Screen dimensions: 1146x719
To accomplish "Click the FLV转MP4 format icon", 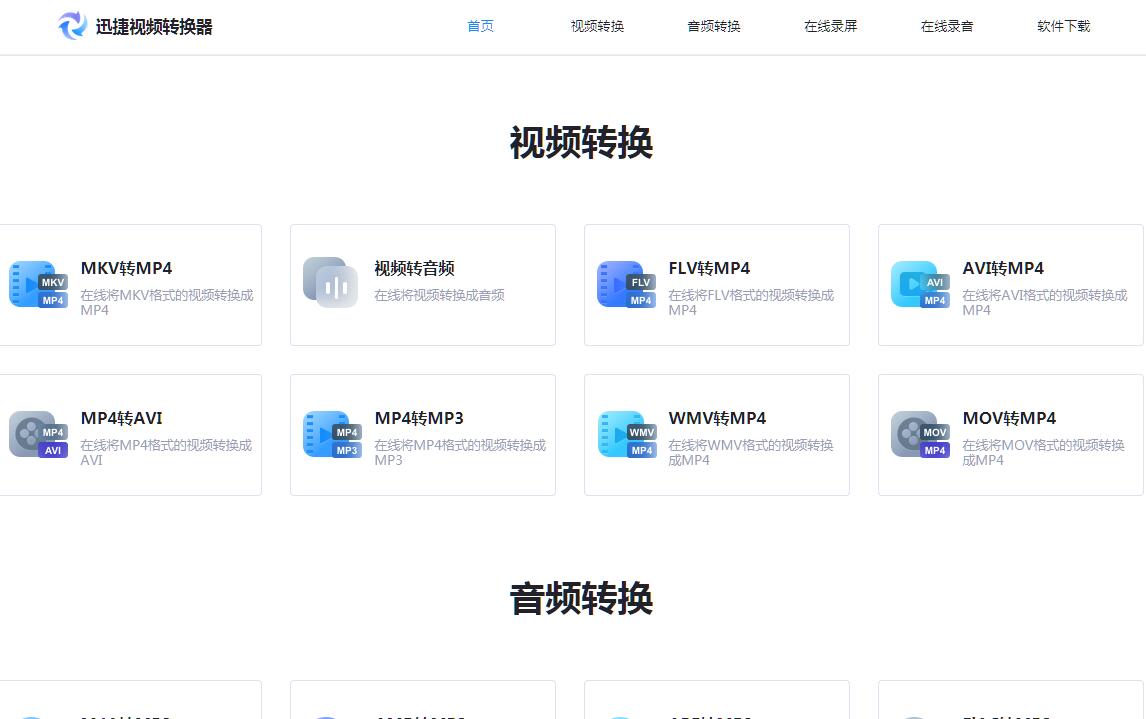I will (x=626, y=285).
